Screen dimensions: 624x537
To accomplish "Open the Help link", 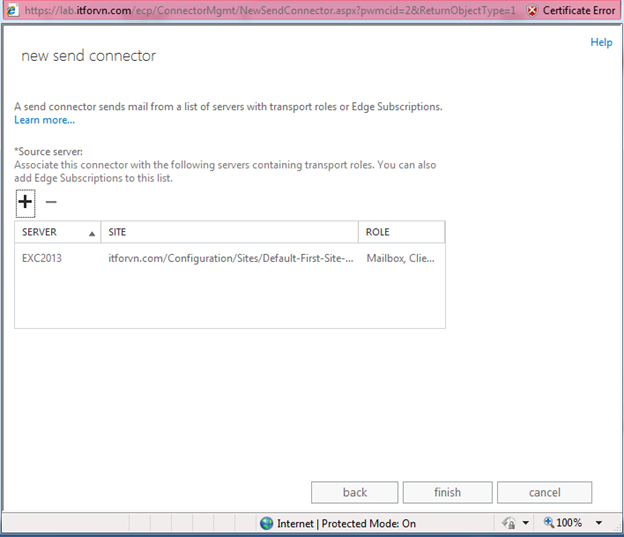I will (x=600, y=43).
